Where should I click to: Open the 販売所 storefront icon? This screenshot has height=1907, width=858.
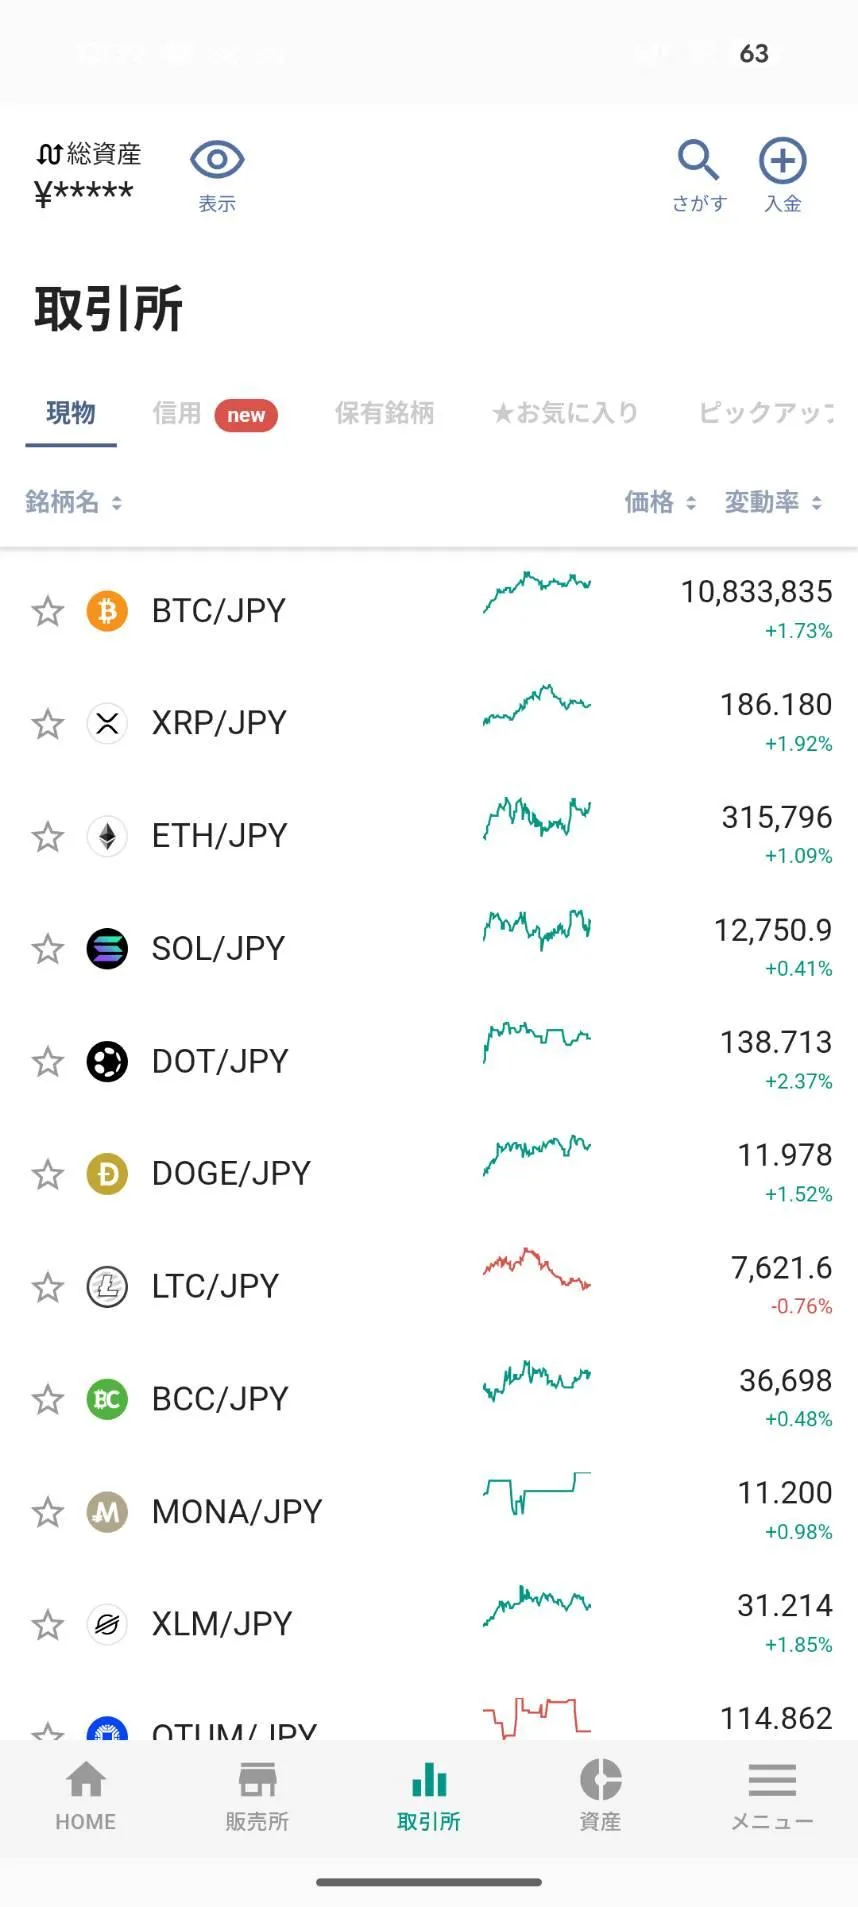(257, 1780)
